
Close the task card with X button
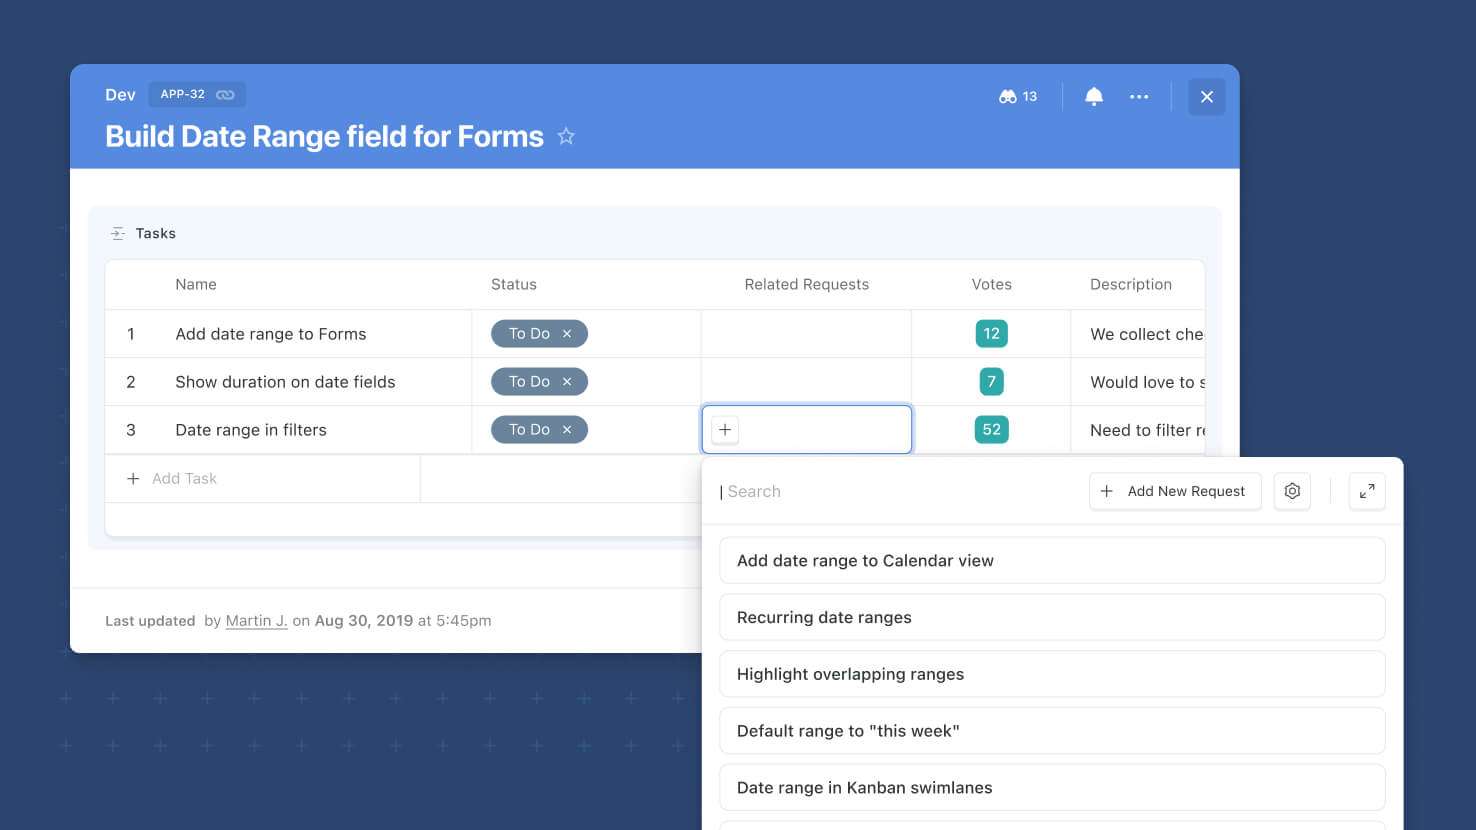(x=1207, y=97)
